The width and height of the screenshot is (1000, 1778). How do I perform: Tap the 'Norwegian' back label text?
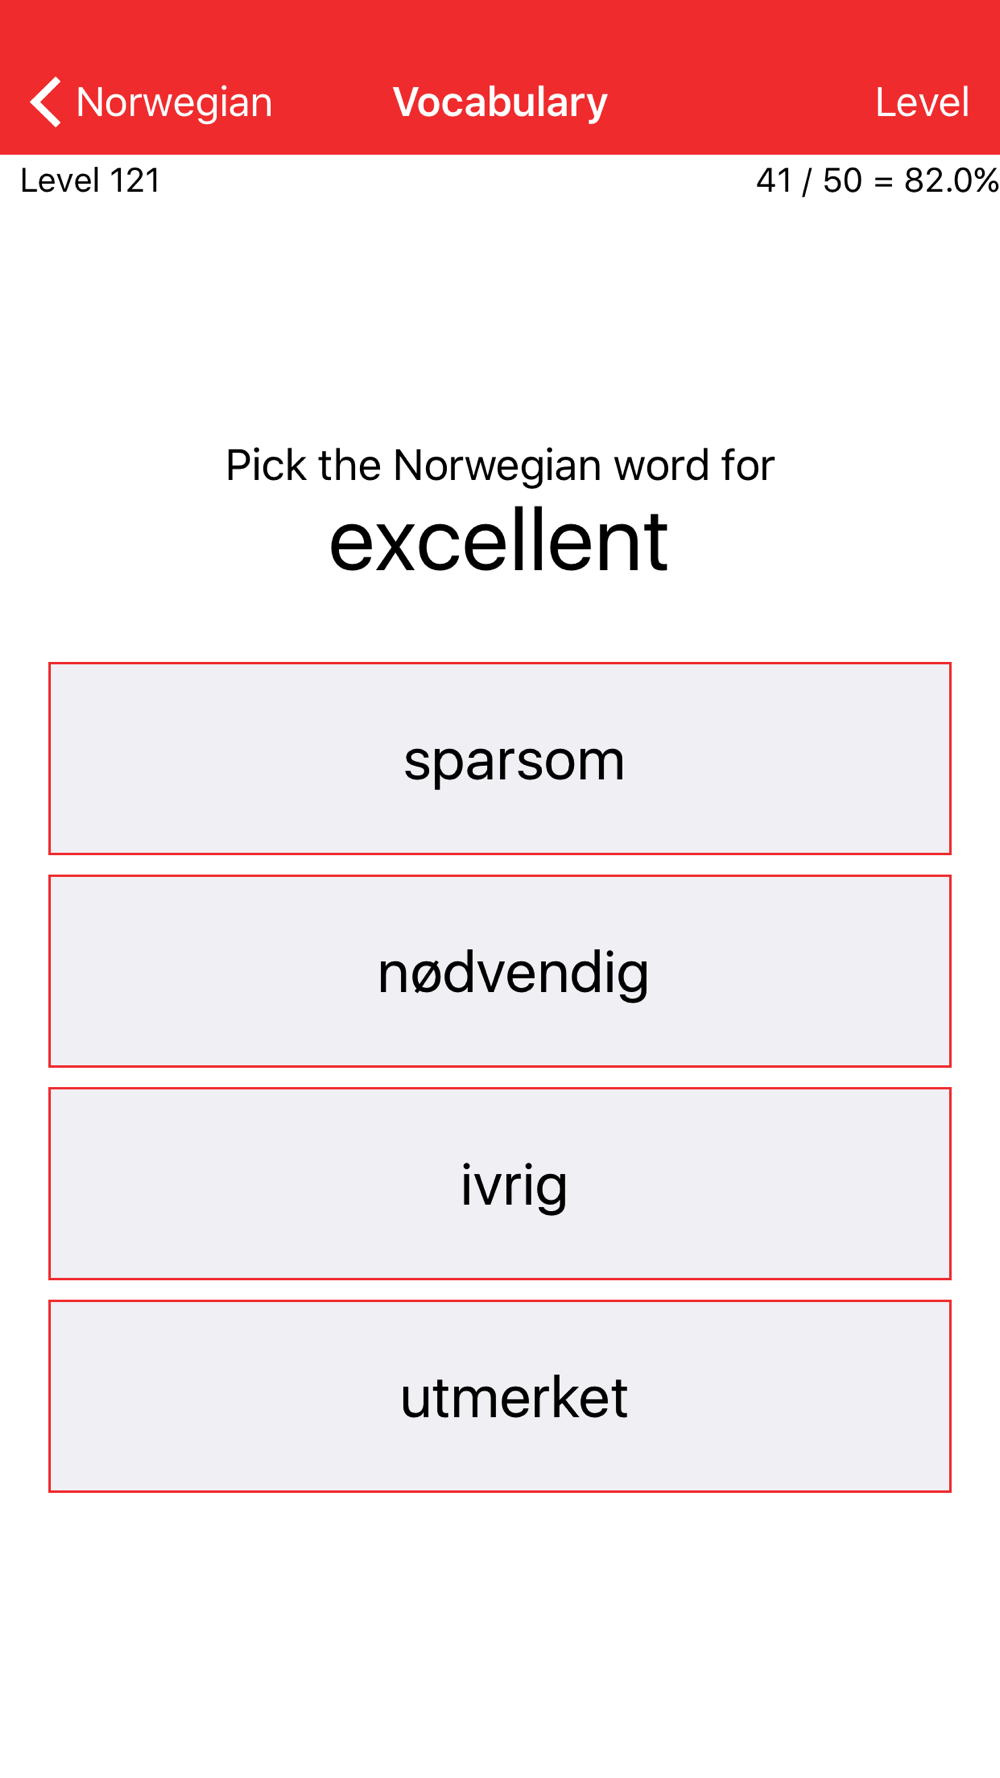pos(174,102)
